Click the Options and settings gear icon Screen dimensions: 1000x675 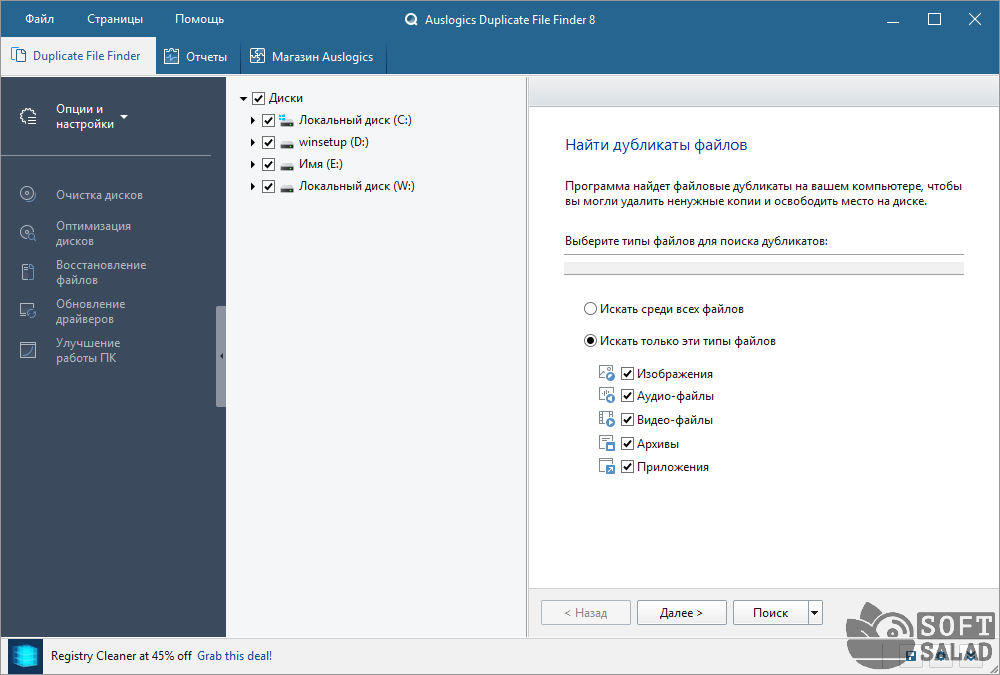click(28, 117)
